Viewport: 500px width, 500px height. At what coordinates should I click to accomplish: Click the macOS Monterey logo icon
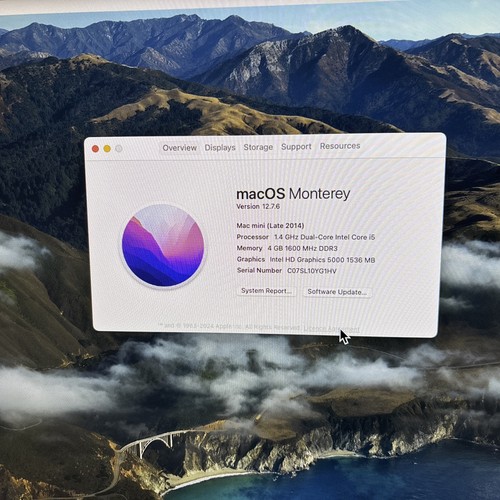tap(163, 245)
